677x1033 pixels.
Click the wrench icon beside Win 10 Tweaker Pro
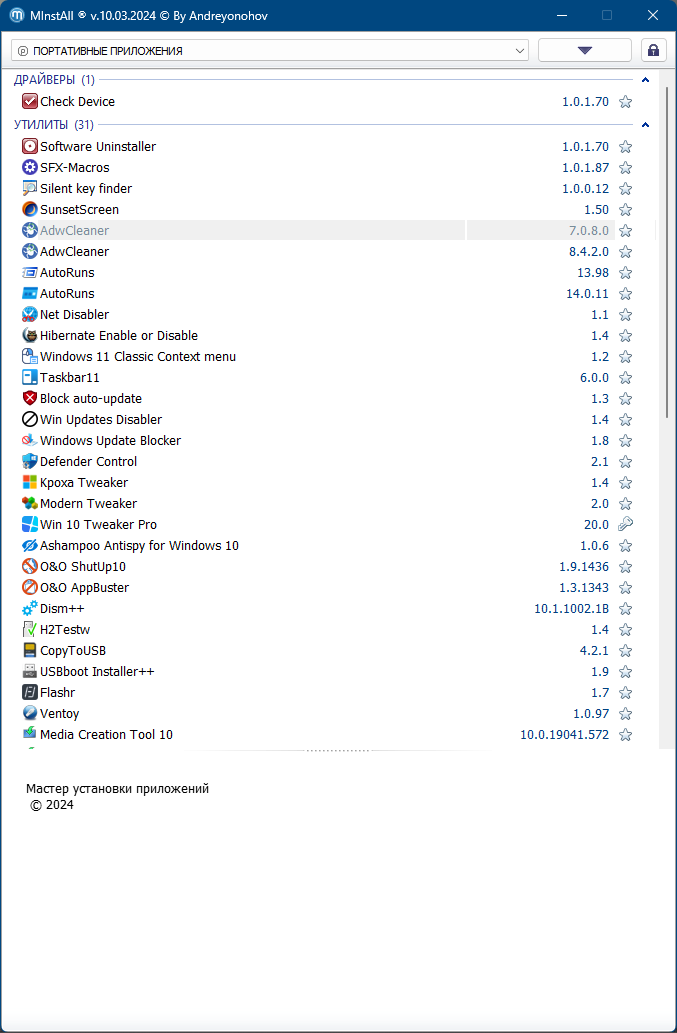click(626, 524)
